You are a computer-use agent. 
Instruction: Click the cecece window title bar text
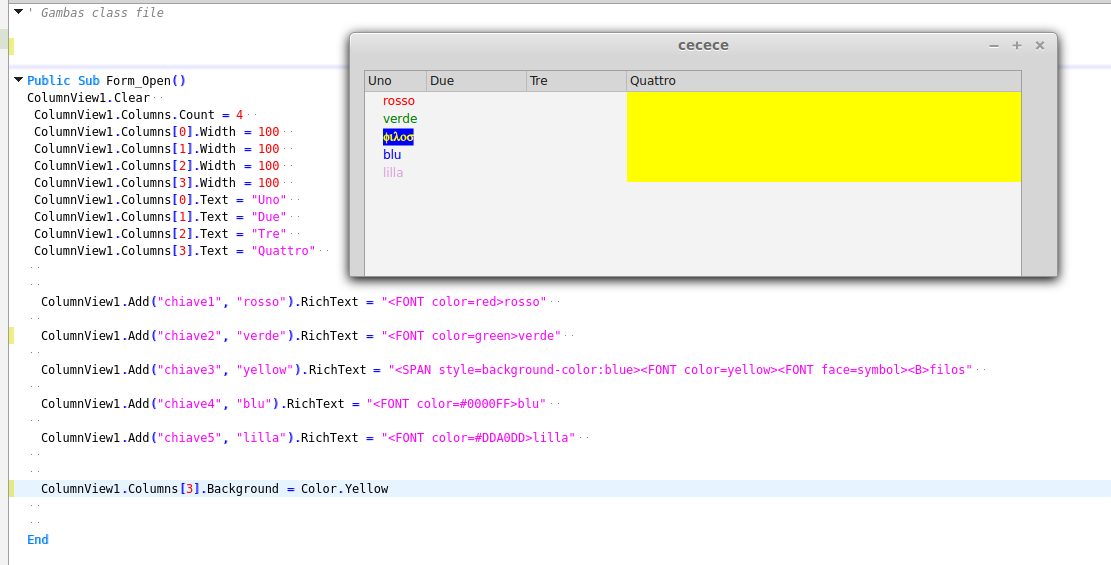pyautogui.click(x=703, y=45)
